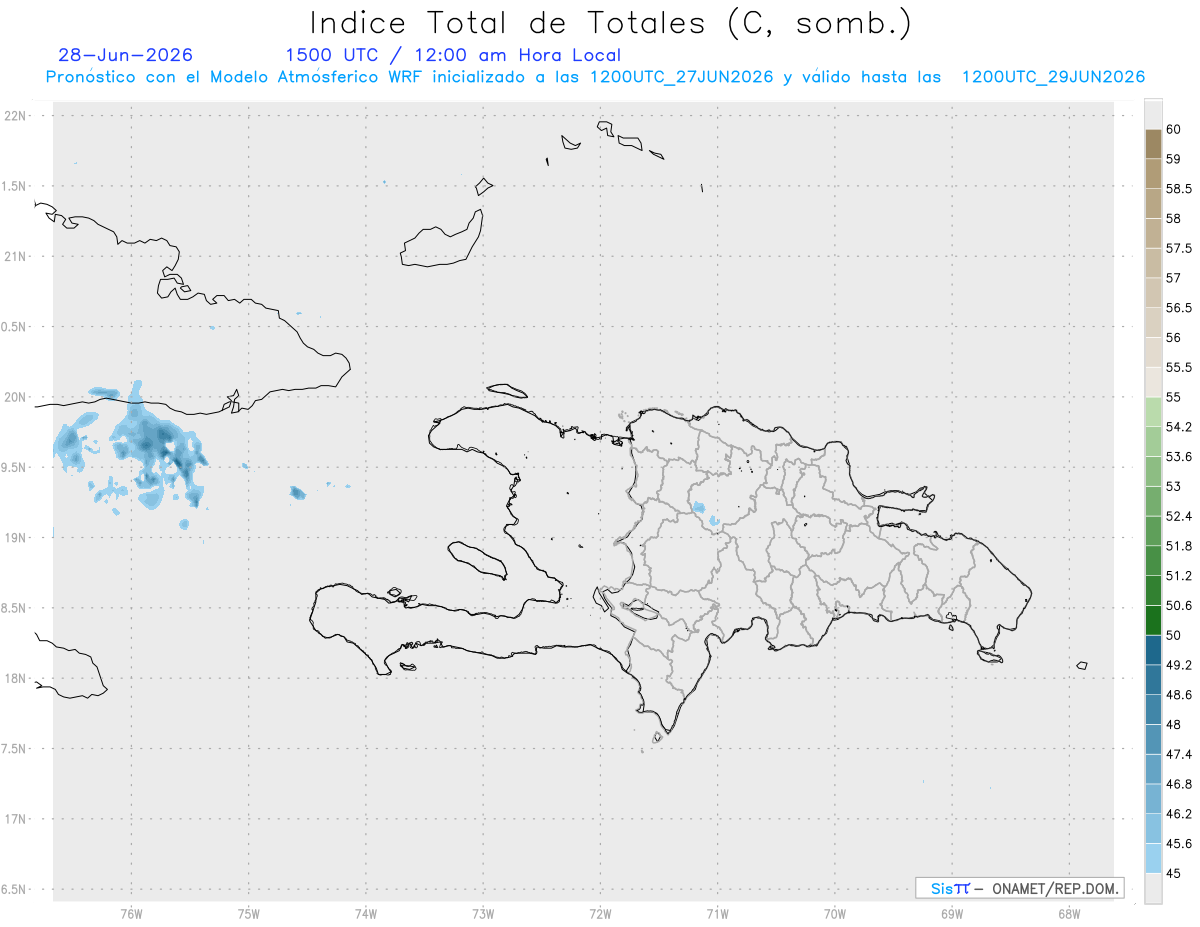
Task: Select the date text "28-Jun-2026"
Action: point(126,55)
